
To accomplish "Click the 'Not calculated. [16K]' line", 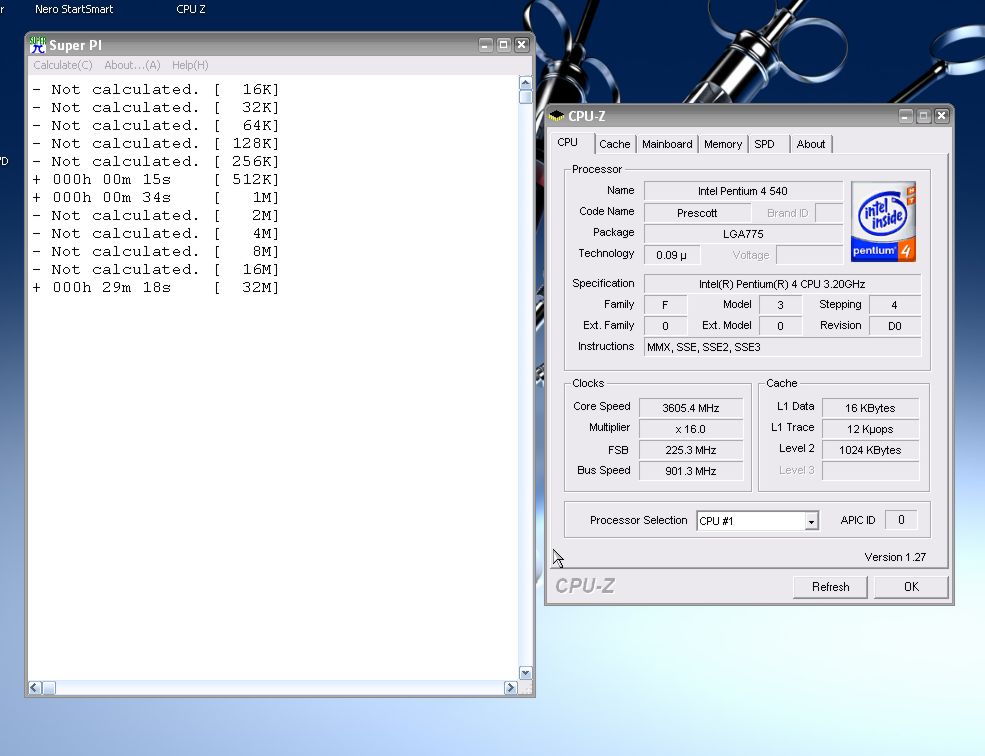I will click(156, 89).
